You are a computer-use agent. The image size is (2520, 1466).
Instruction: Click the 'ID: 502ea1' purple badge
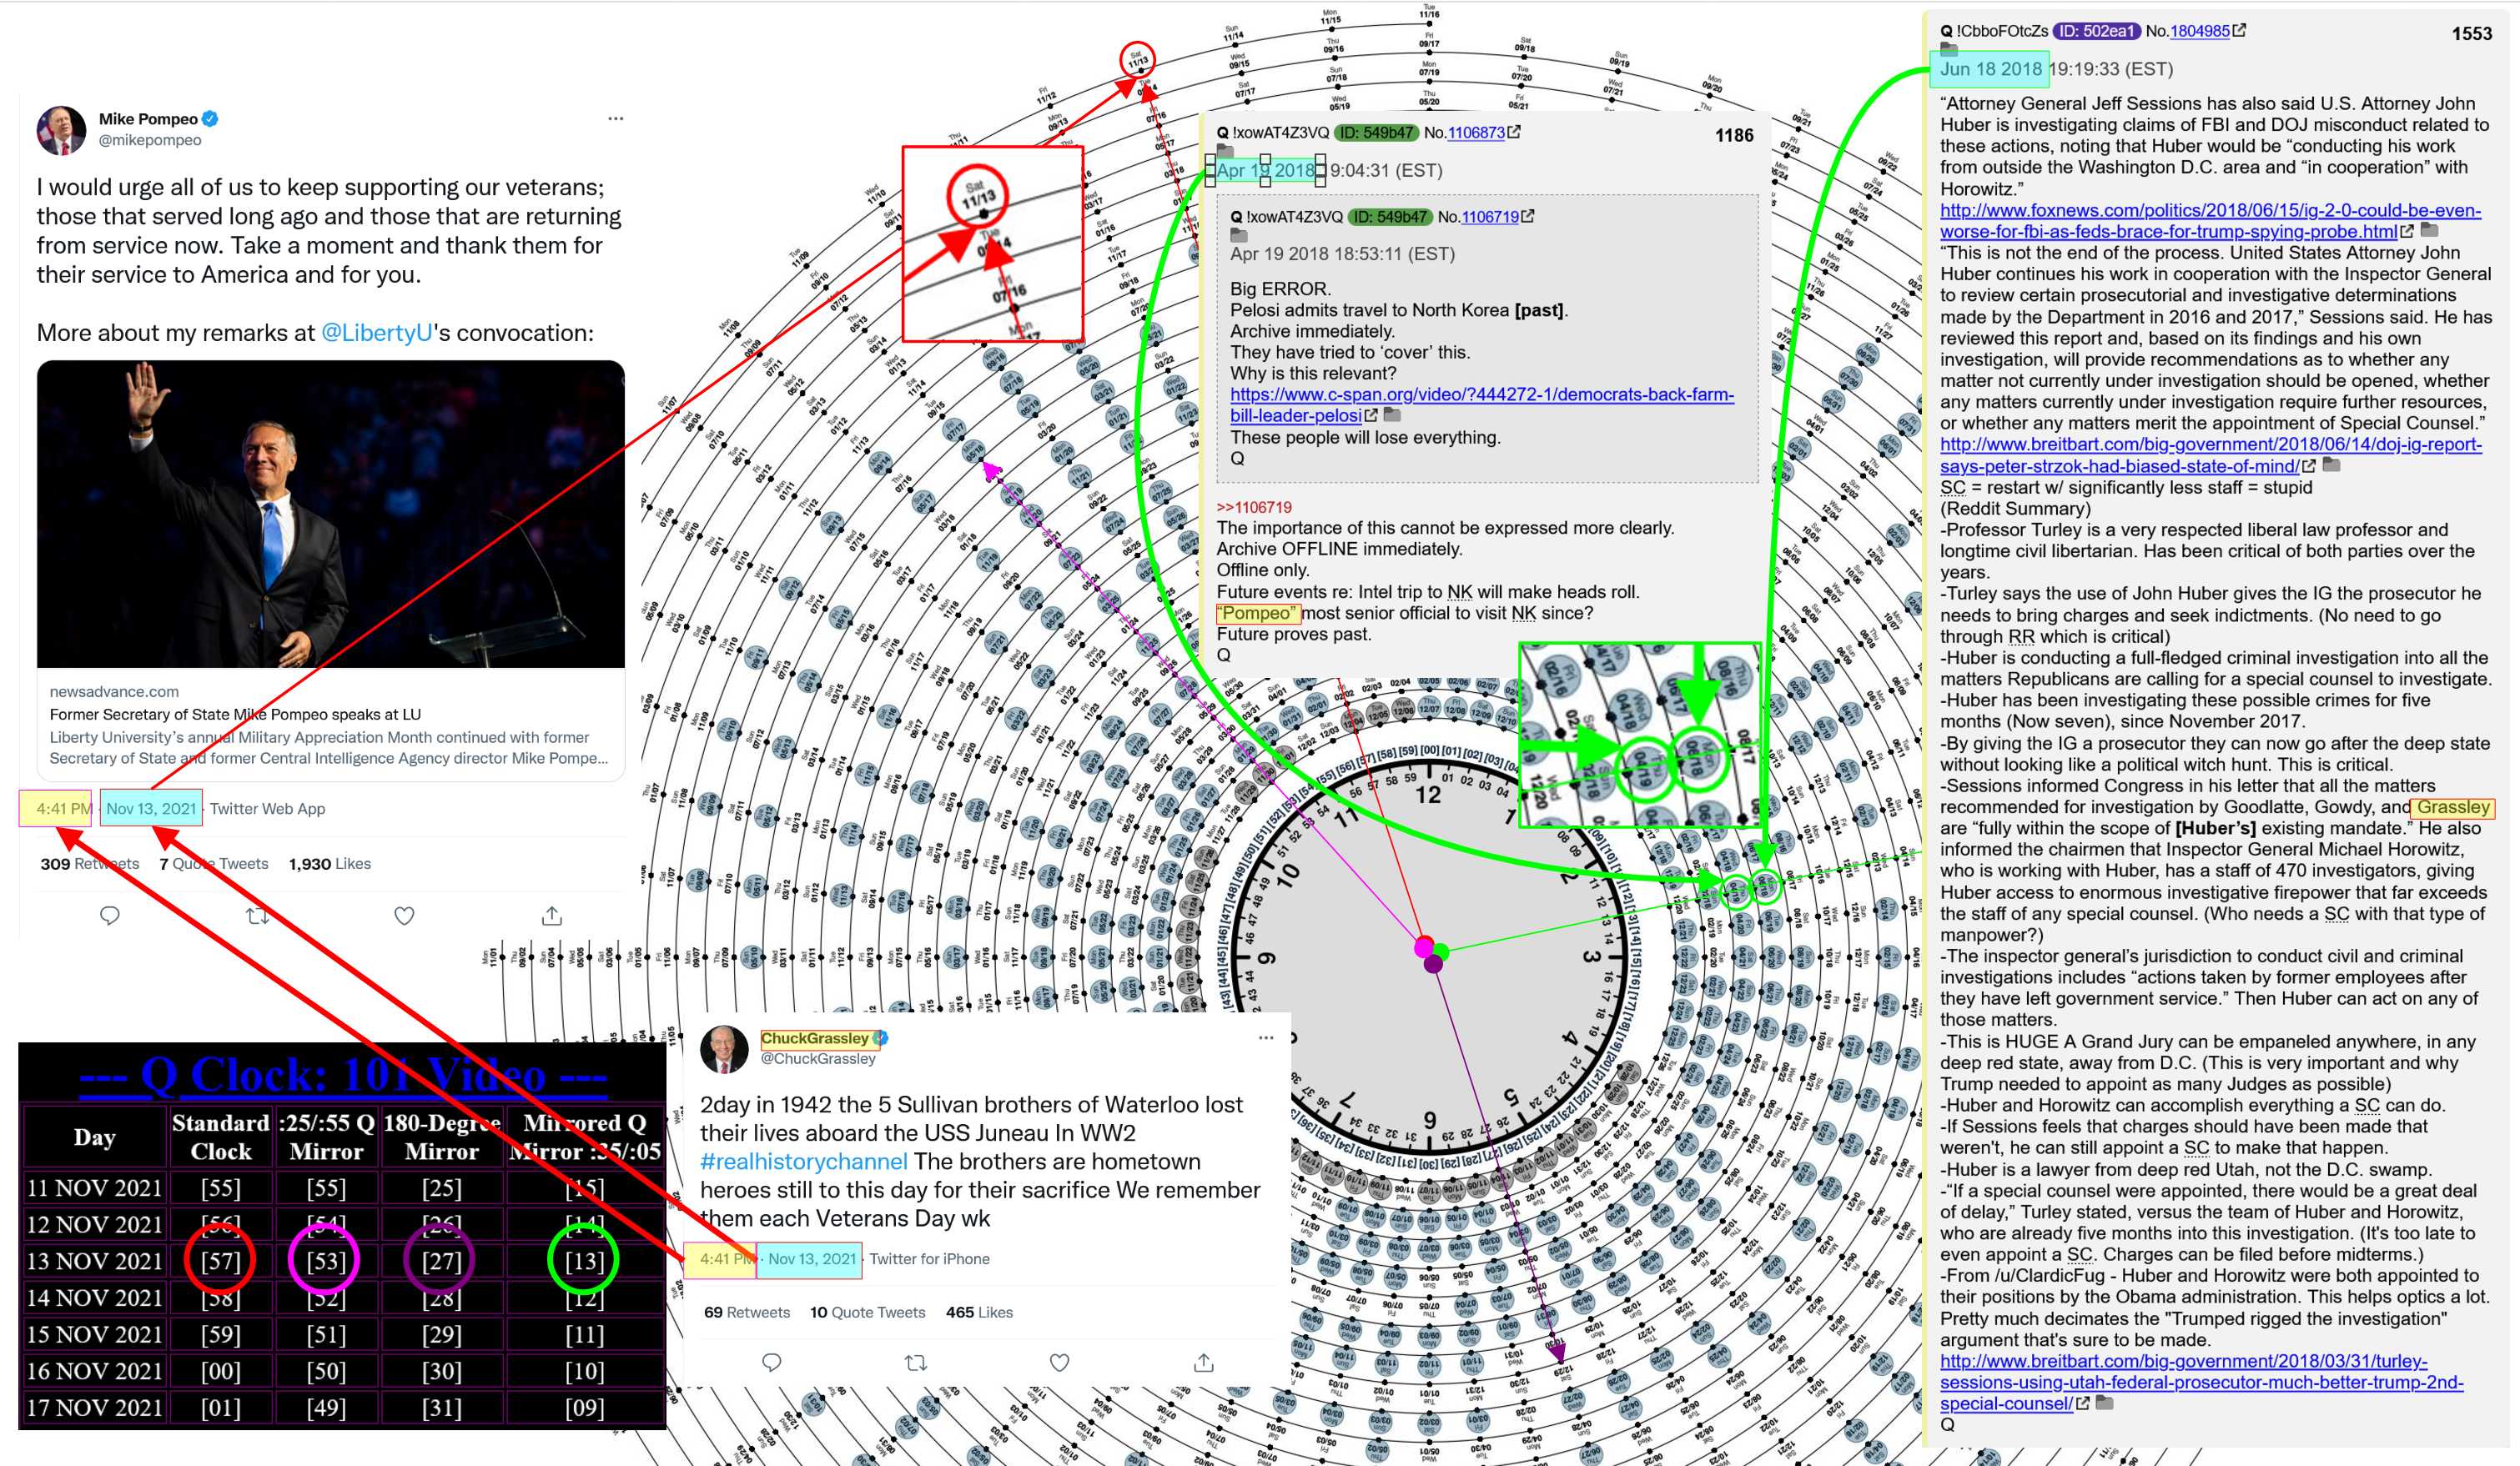pos(2095,31)
